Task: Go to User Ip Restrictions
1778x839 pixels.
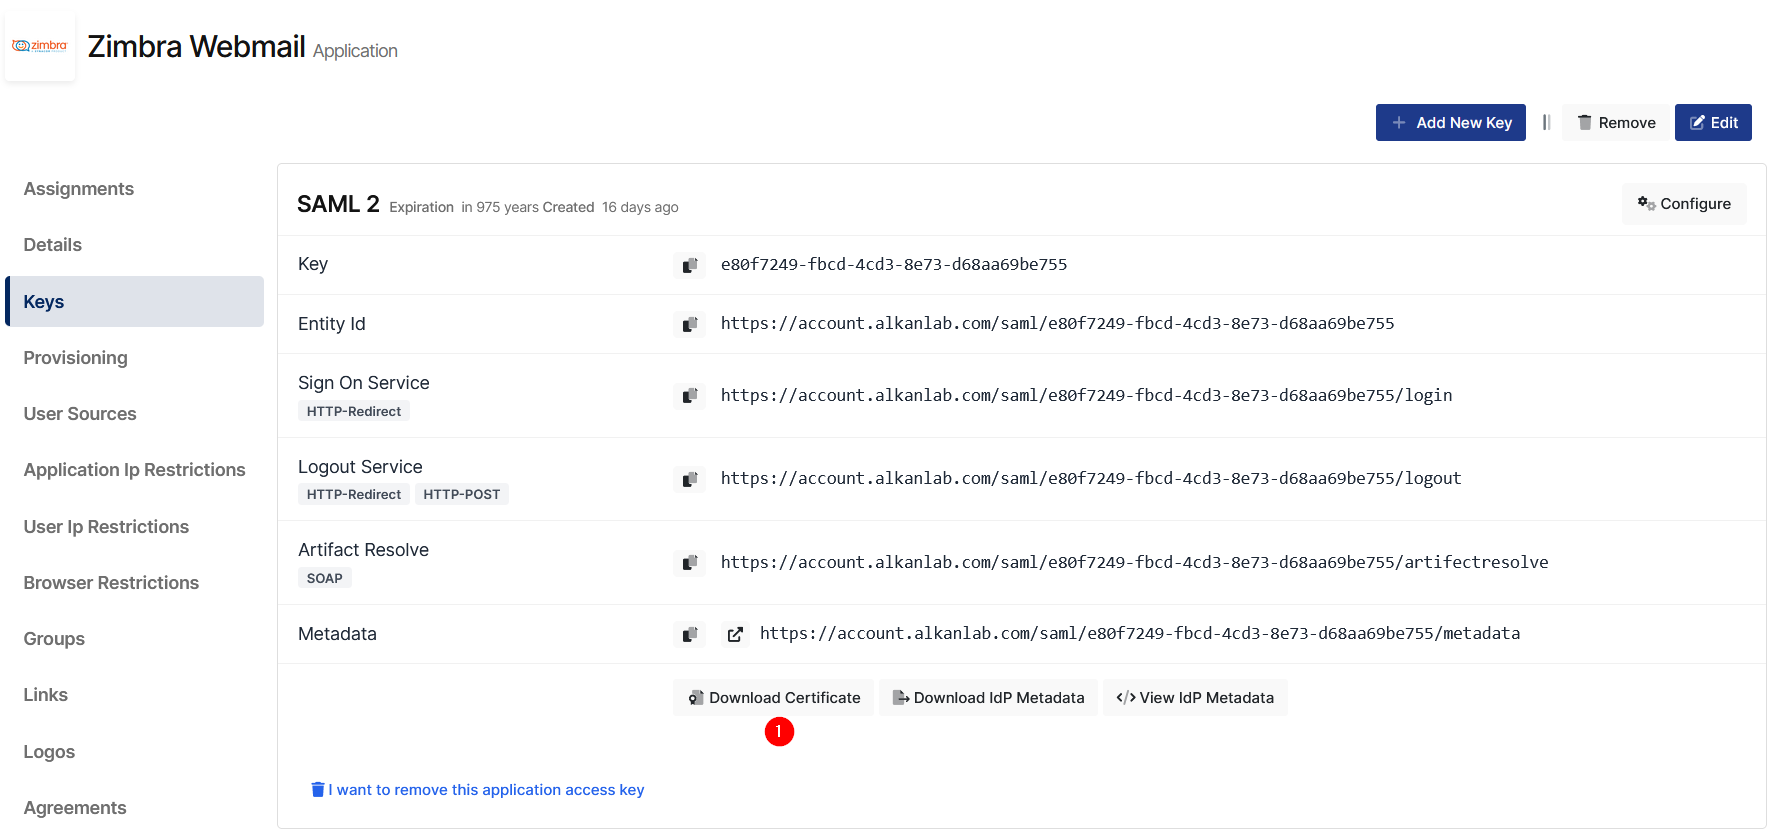Action: click(106, 527)
